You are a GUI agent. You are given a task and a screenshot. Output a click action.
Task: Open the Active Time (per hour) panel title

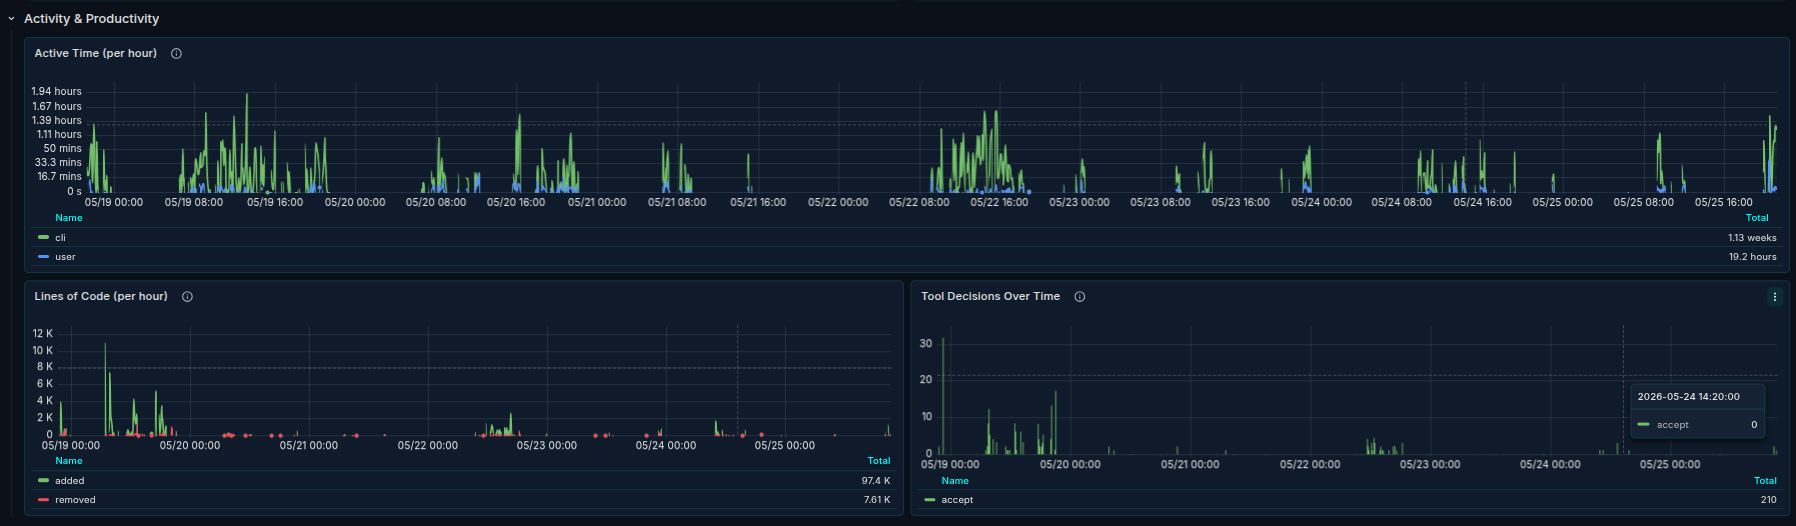pos(96,54)
